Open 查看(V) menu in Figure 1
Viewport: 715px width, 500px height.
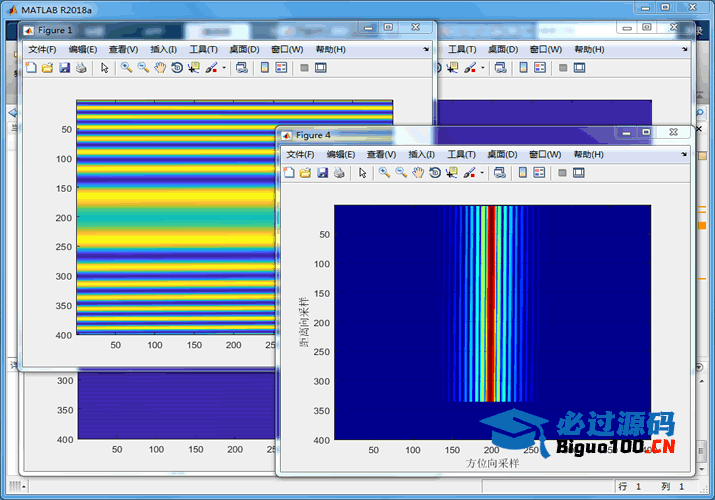[x=123, y=49]
